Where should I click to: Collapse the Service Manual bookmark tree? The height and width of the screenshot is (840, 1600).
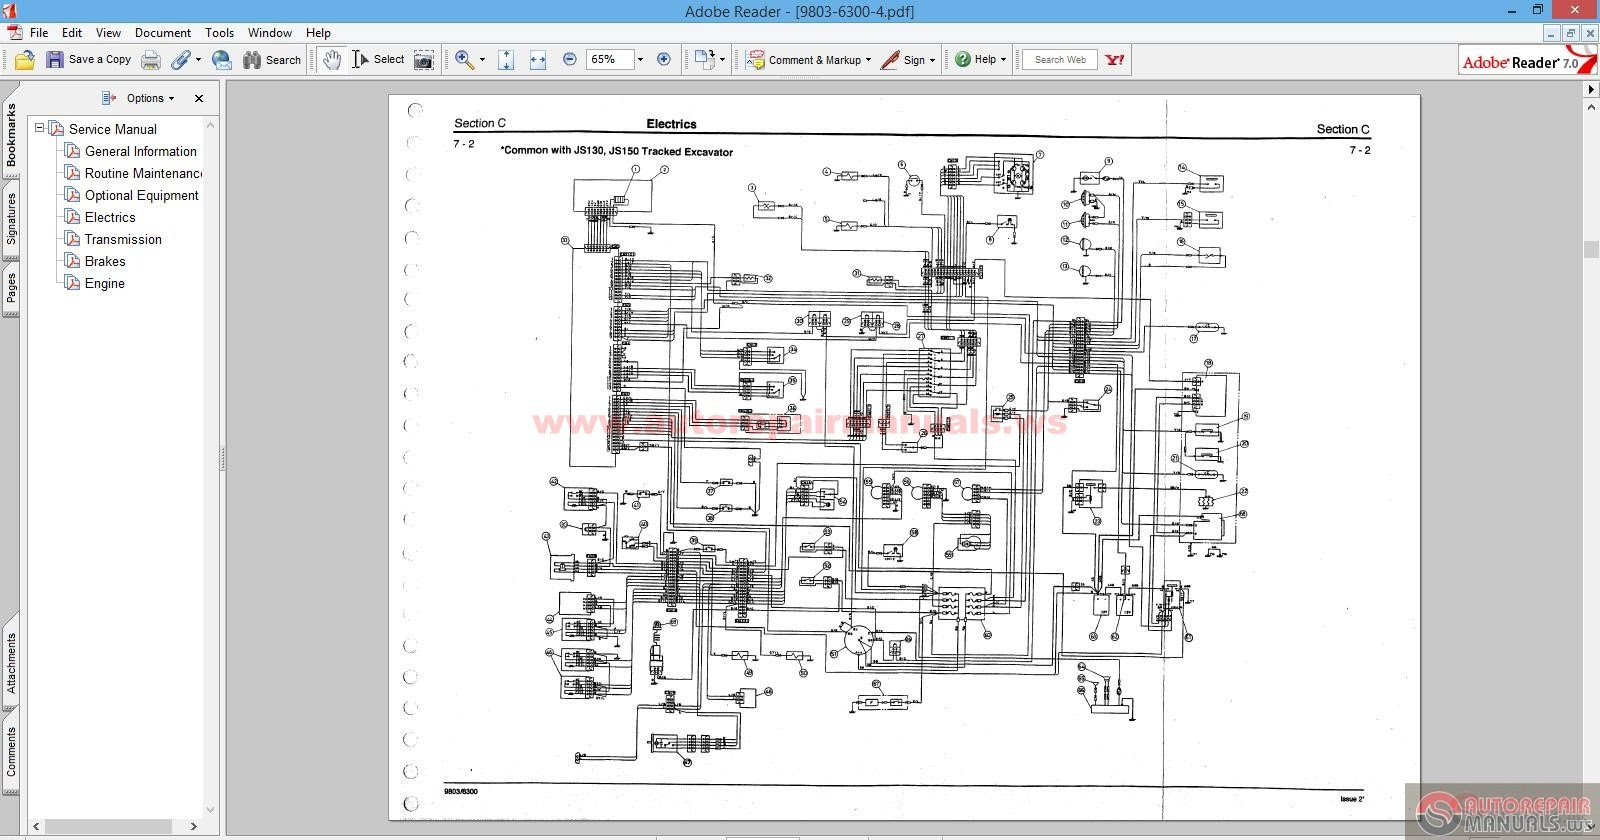[x=40, y=128]
